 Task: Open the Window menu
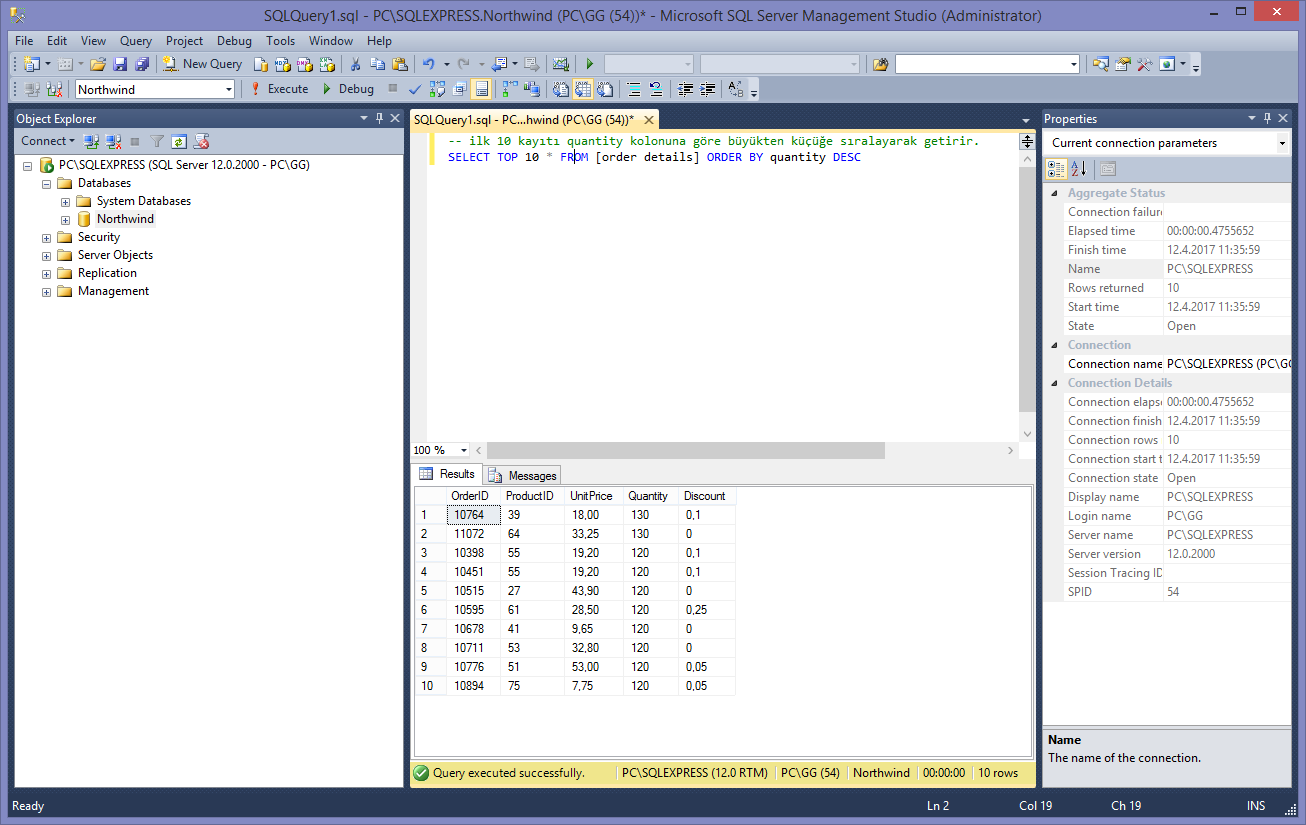[x=330, y=41]
